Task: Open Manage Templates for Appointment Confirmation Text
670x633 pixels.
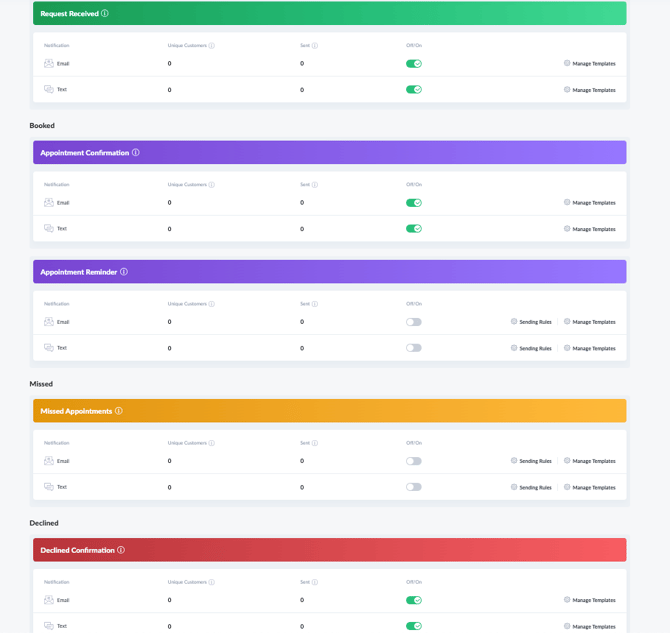Action: pos(590,229)
